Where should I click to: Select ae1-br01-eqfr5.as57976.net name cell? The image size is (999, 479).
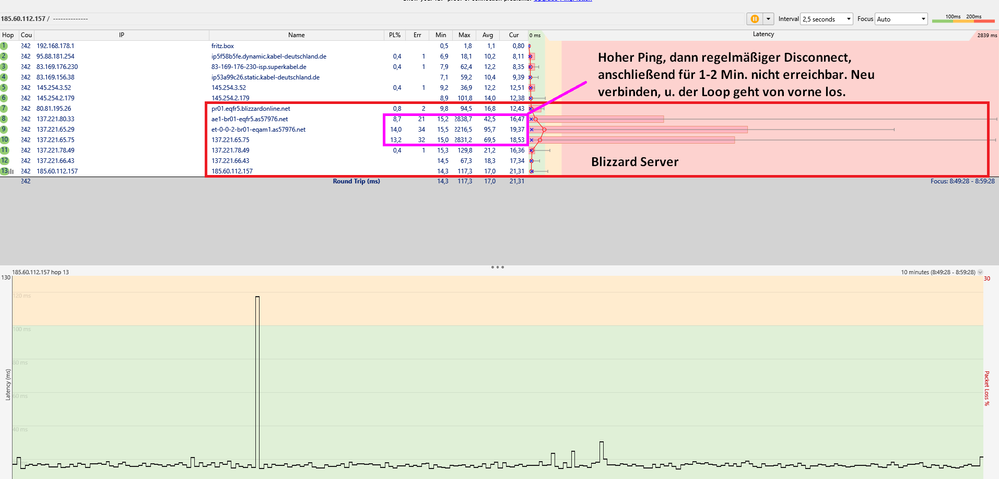(x=249, y=118)
